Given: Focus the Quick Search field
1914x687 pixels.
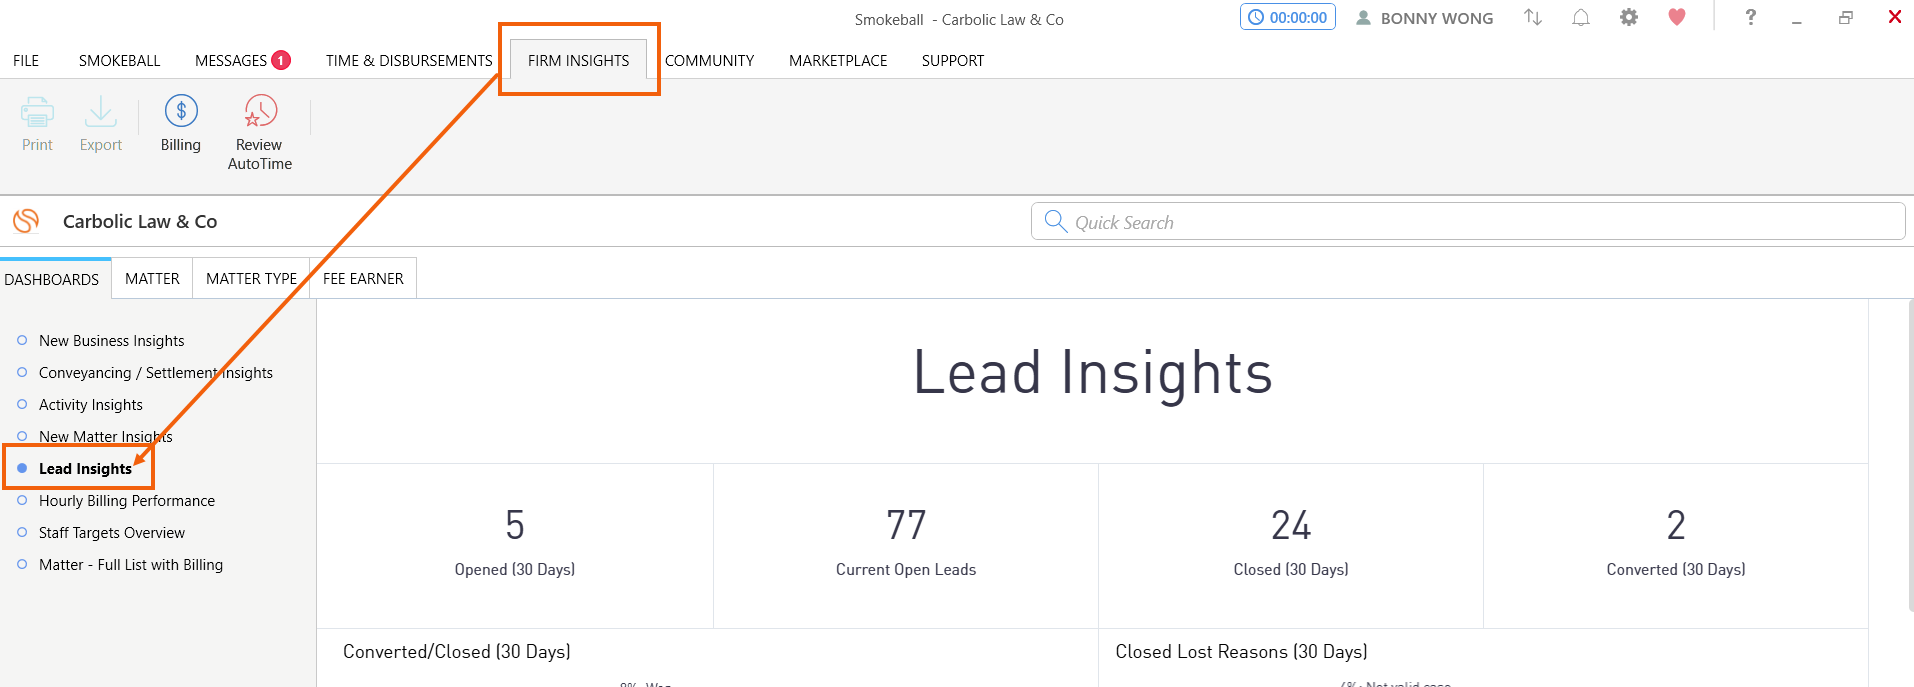Looking at the screenshot, I should click(x=1468, y=221).
